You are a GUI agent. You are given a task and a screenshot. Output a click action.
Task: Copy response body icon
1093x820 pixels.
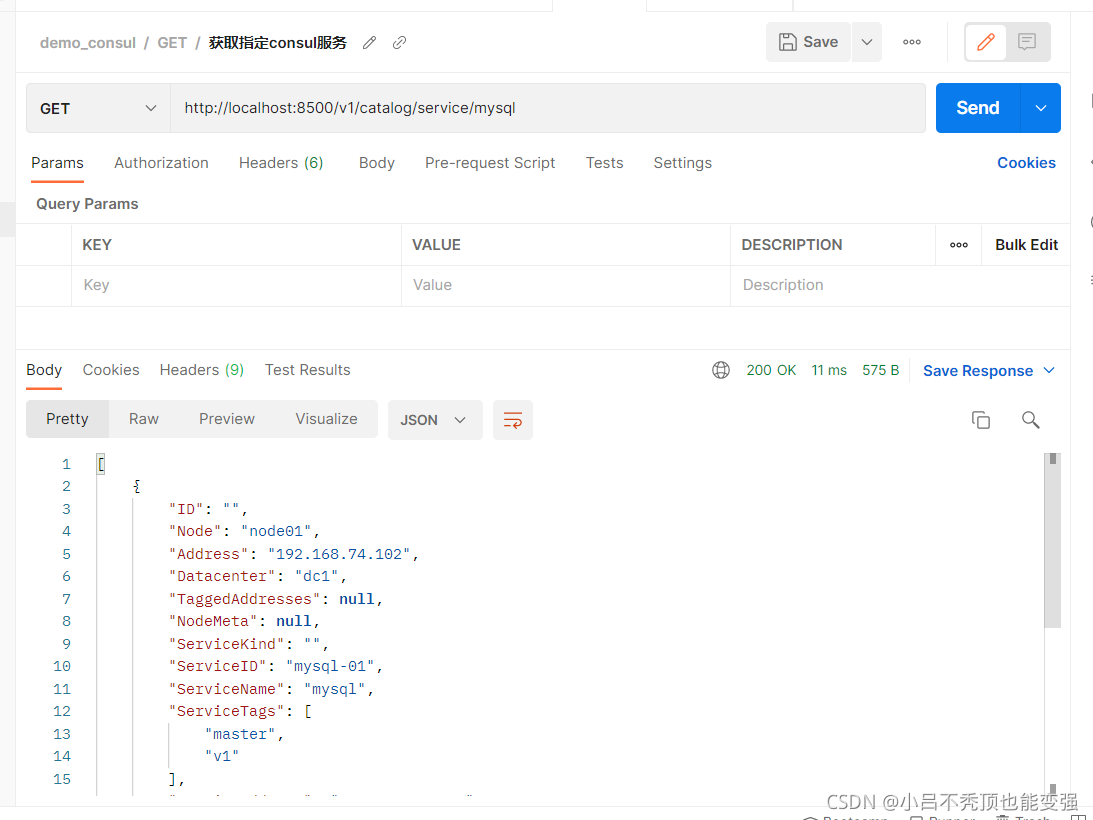click(981, 420)
